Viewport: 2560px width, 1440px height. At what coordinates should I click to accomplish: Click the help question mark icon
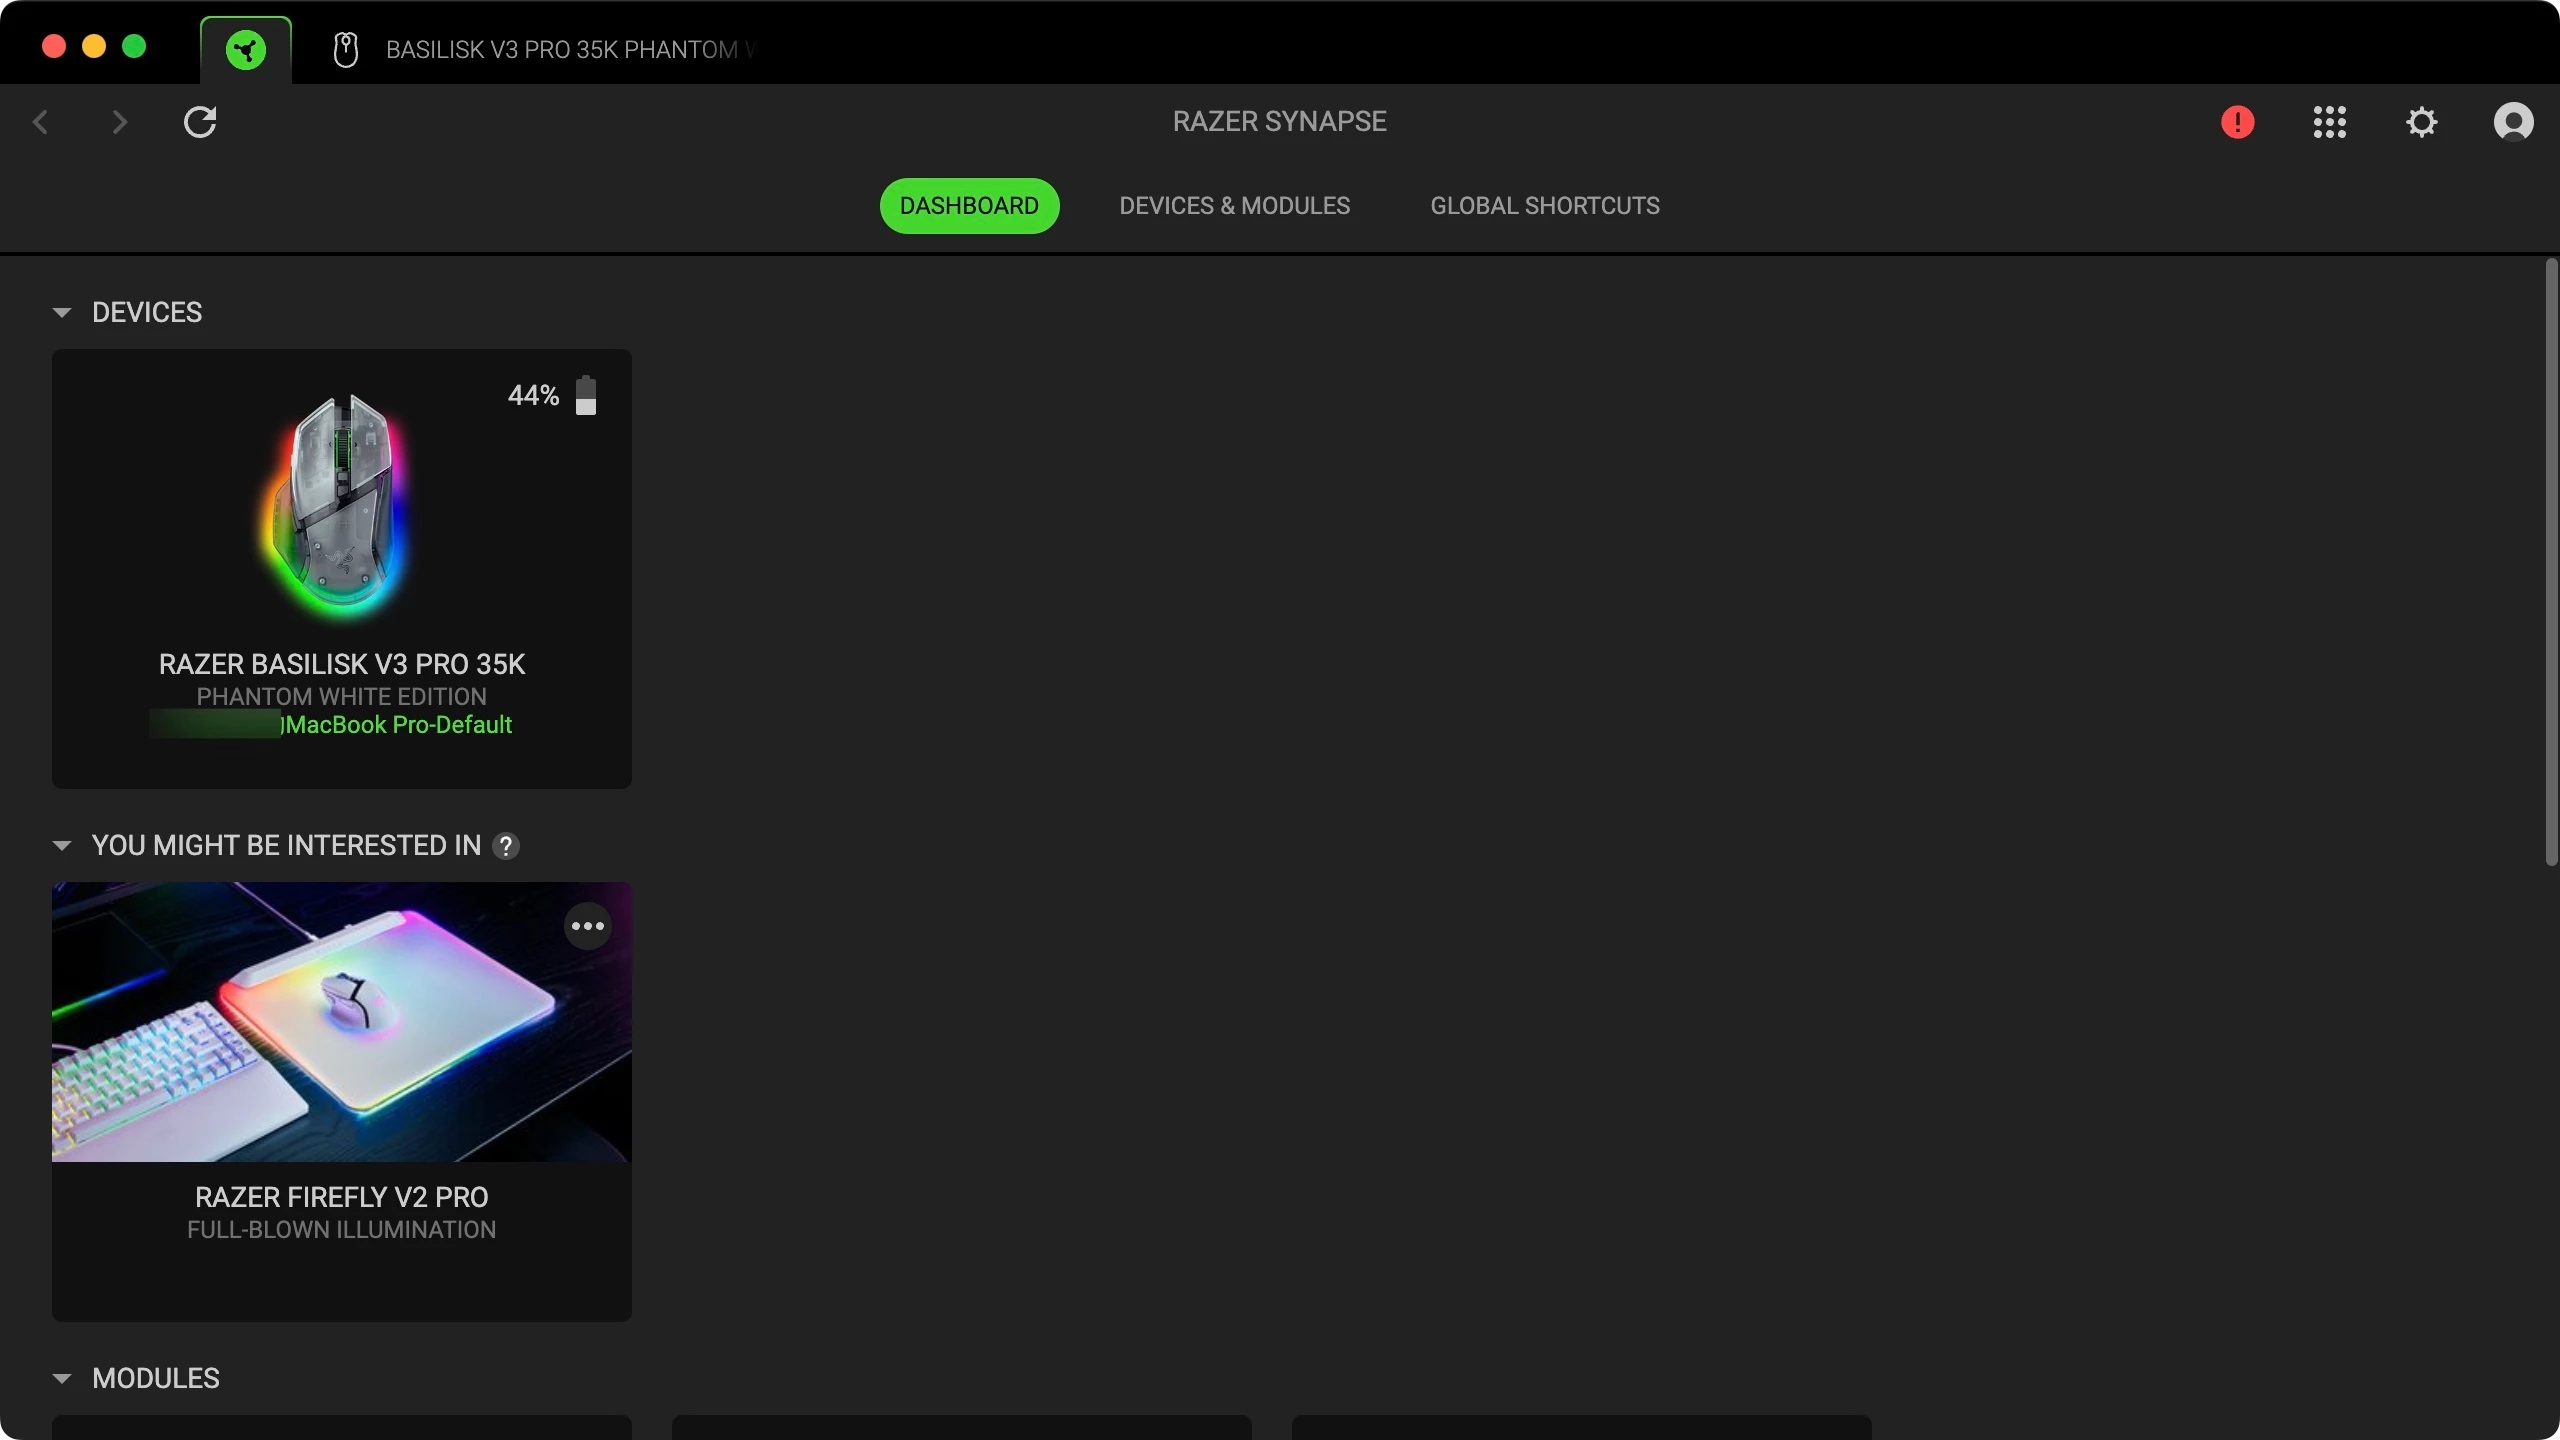pos(506,846)
